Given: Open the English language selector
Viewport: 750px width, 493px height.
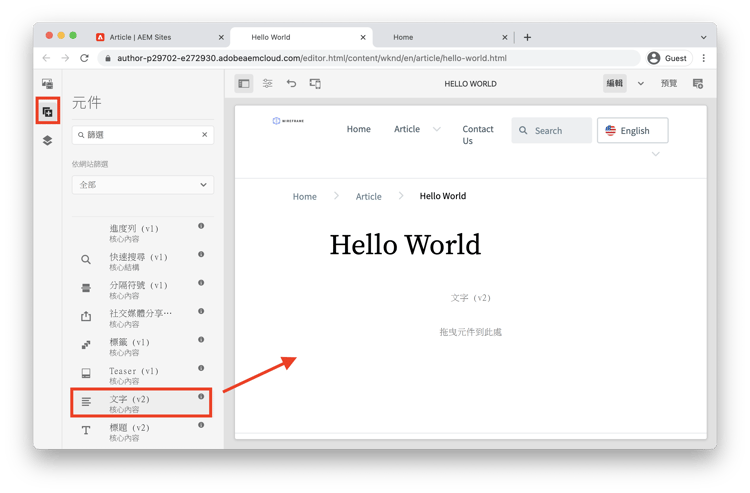Looking at the screenshot, I should (632, 130).
